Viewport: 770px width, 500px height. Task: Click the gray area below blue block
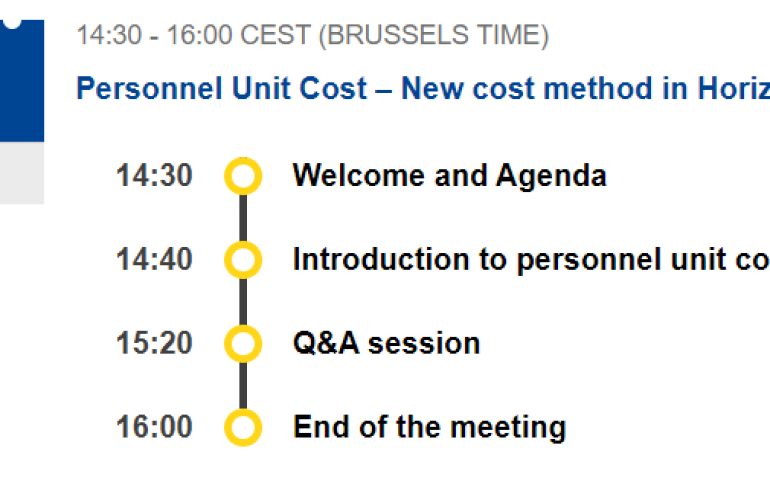(22, 173)
